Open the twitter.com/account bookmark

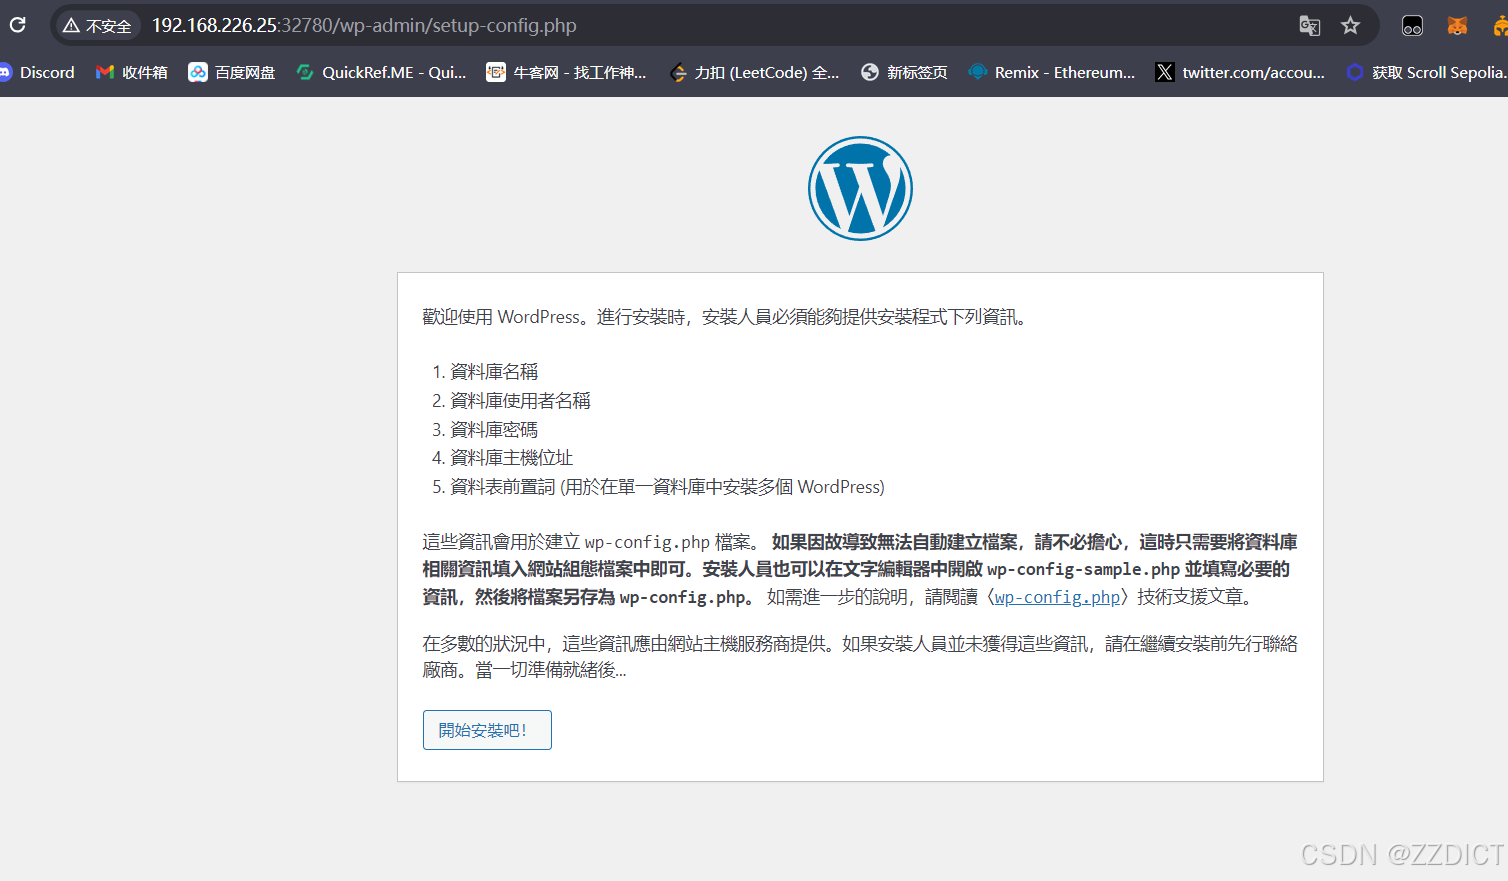click(1240, 72)
